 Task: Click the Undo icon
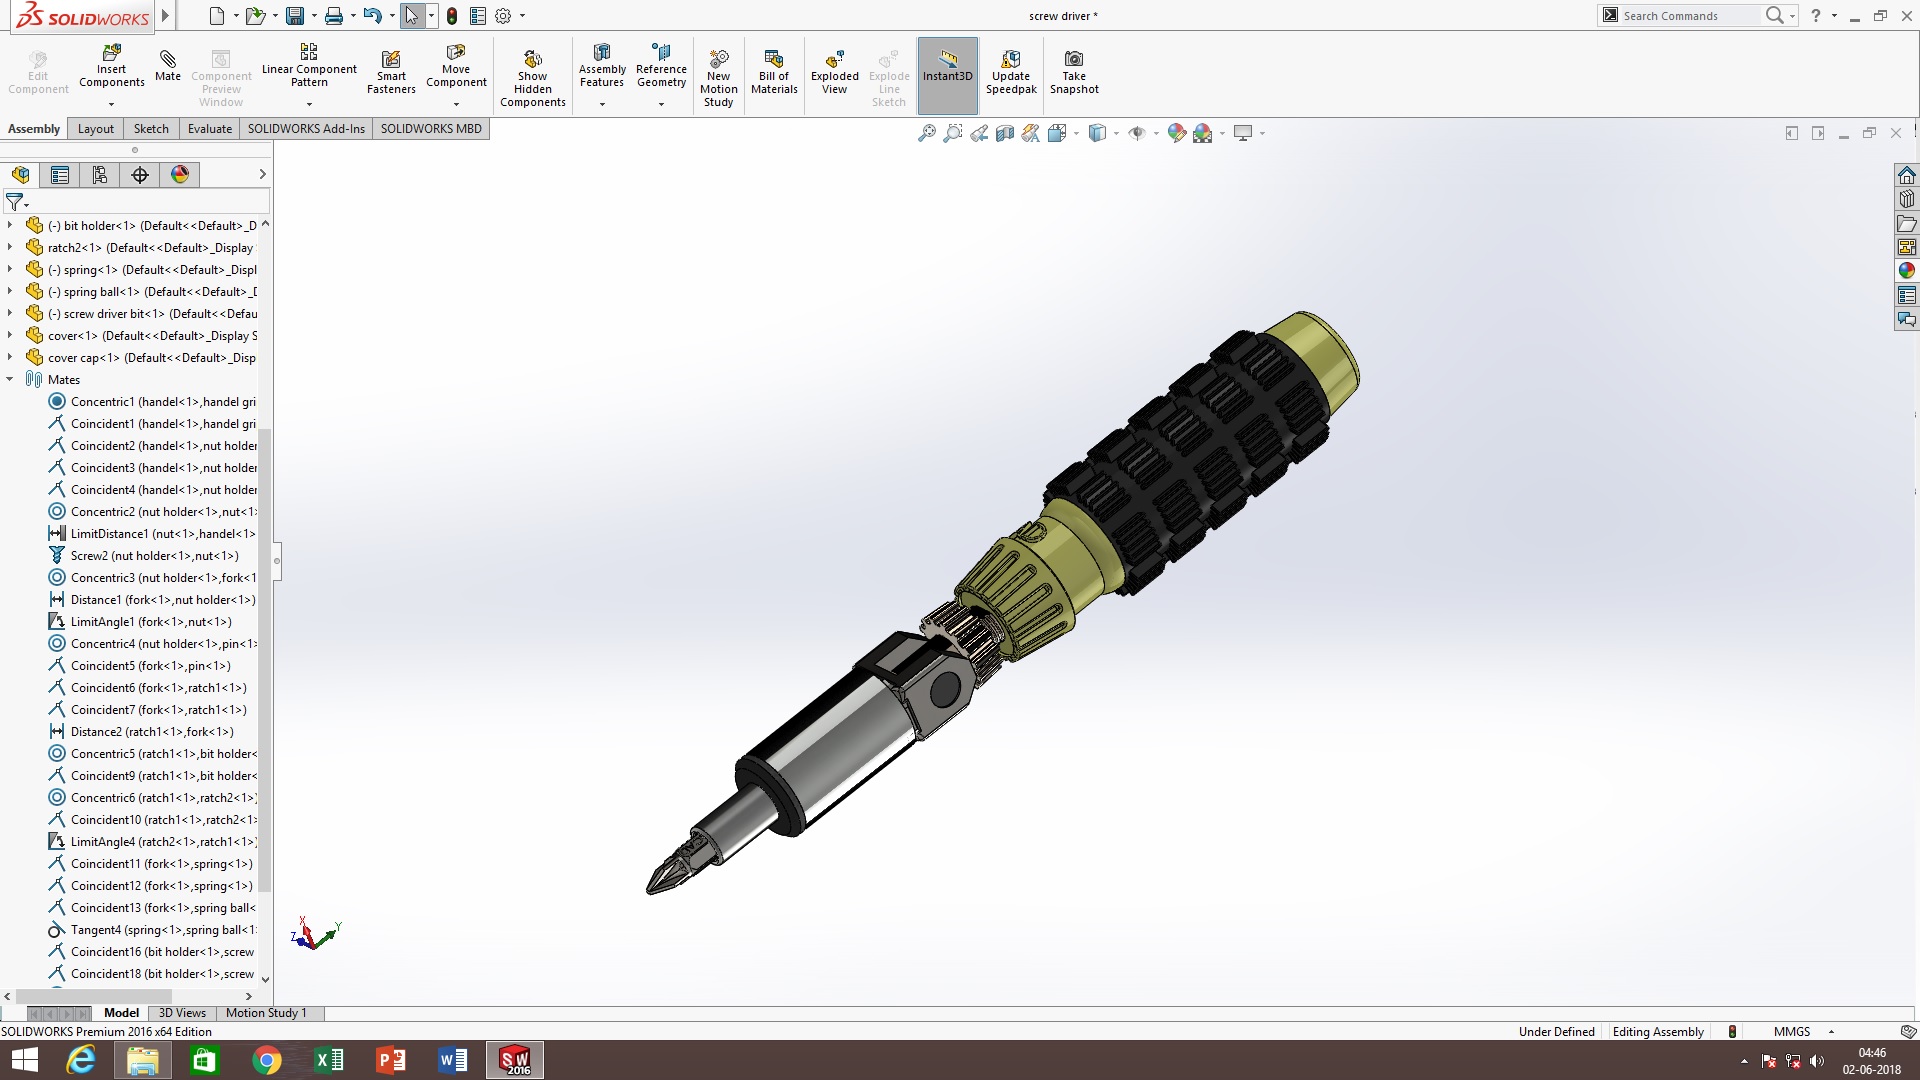tap(372, 16)
